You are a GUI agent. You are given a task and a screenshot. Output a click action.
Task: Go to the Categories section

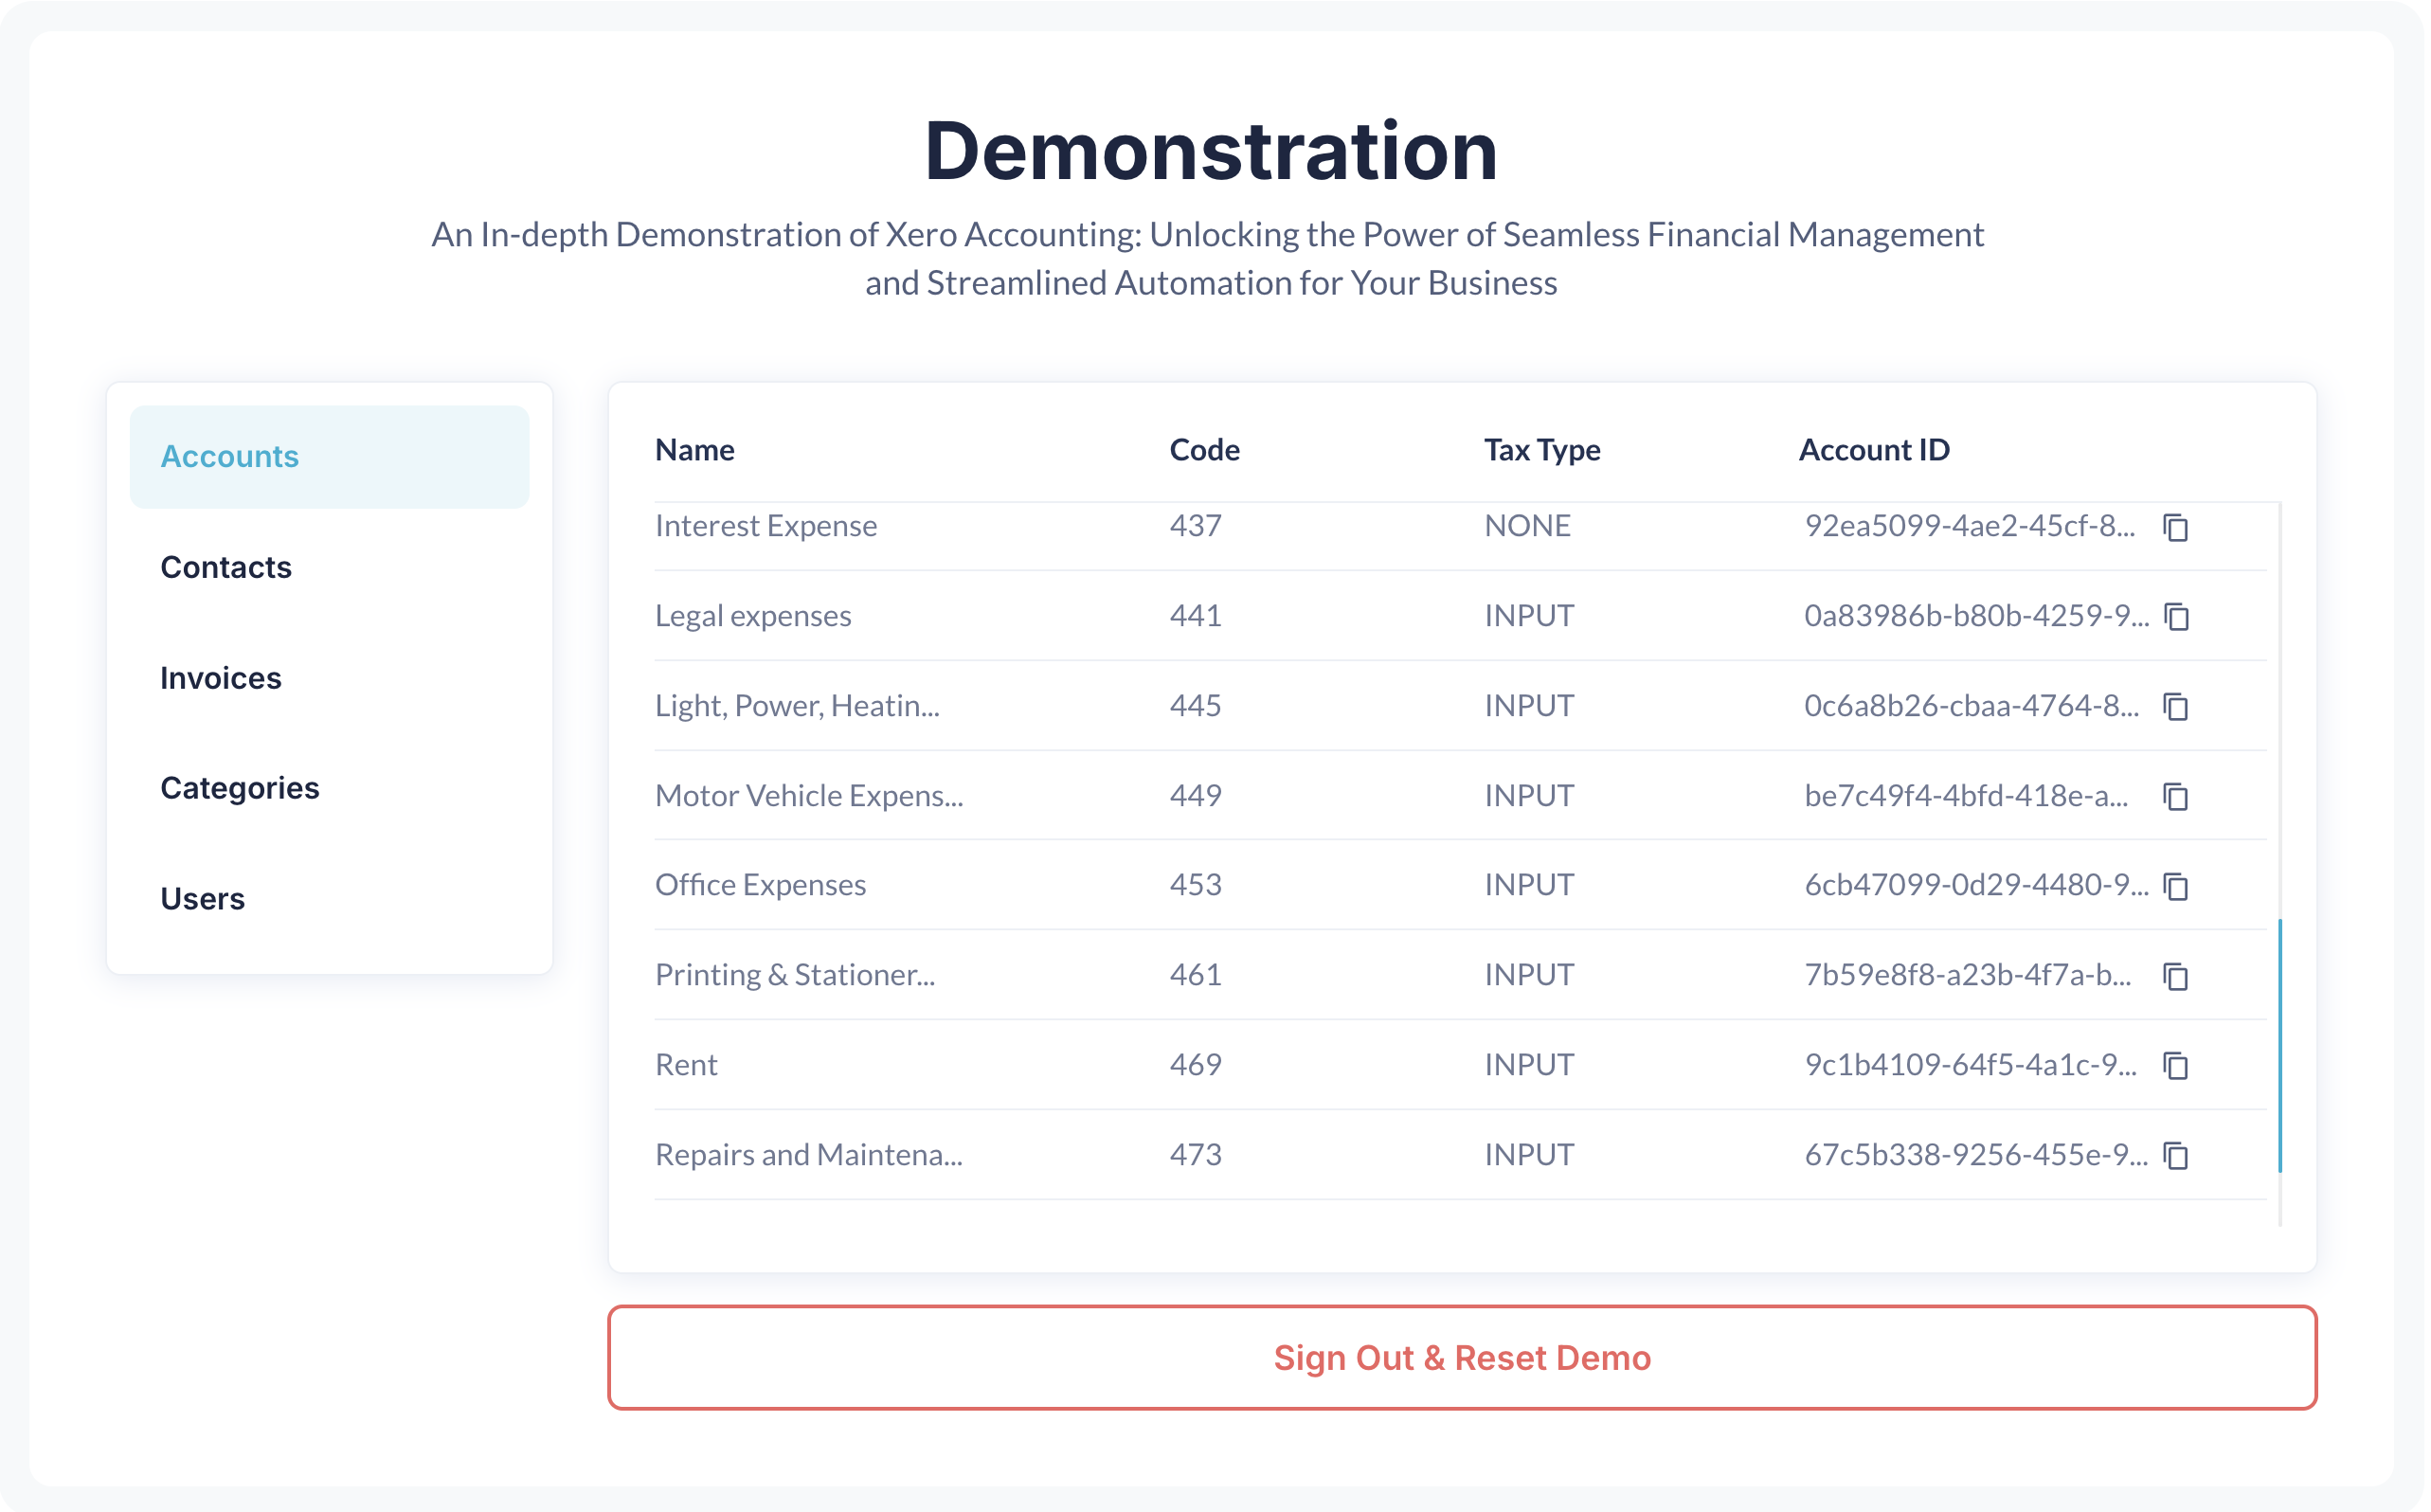(240, 789)
